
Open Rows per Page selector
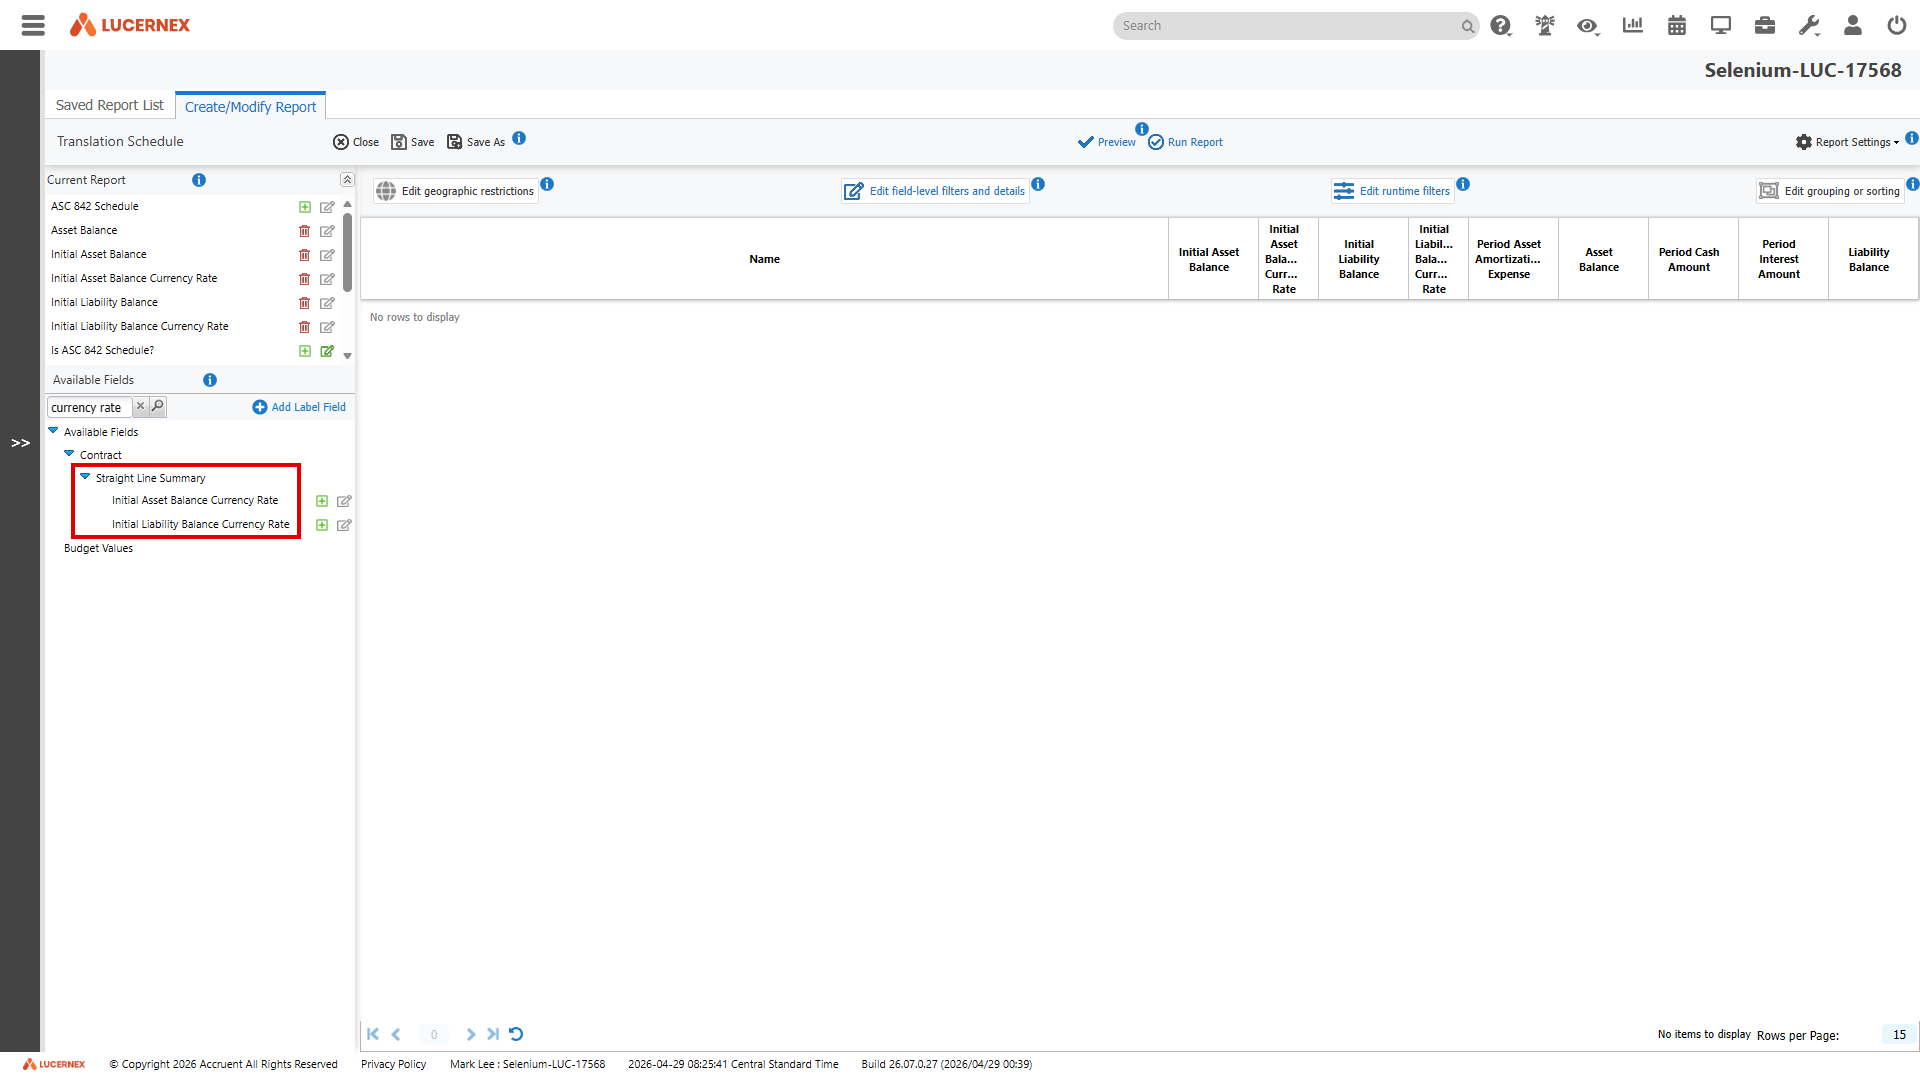pyautogui.click(x=1899, y=1035)
